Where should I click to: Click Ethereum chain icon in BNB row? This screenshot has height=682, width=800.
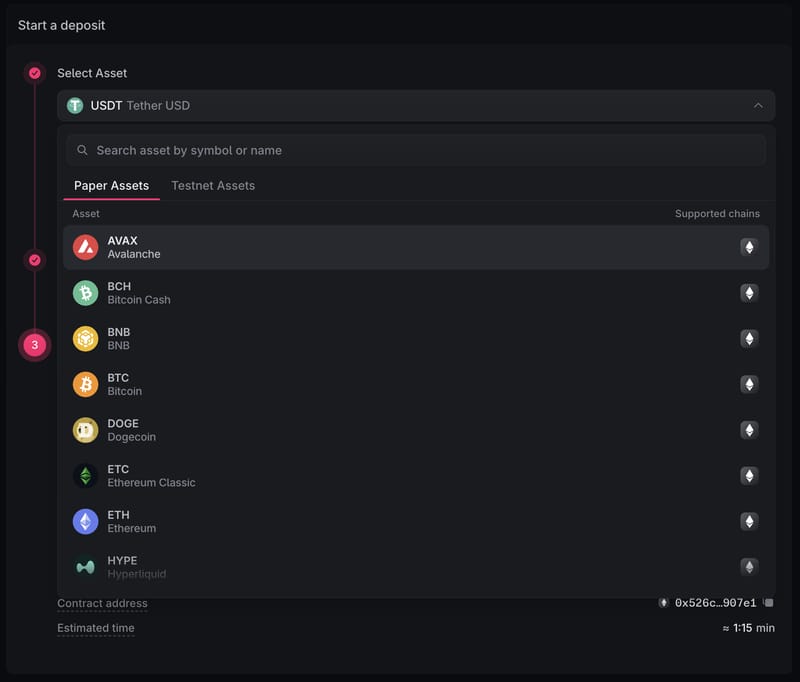click(x=749, y=339)
